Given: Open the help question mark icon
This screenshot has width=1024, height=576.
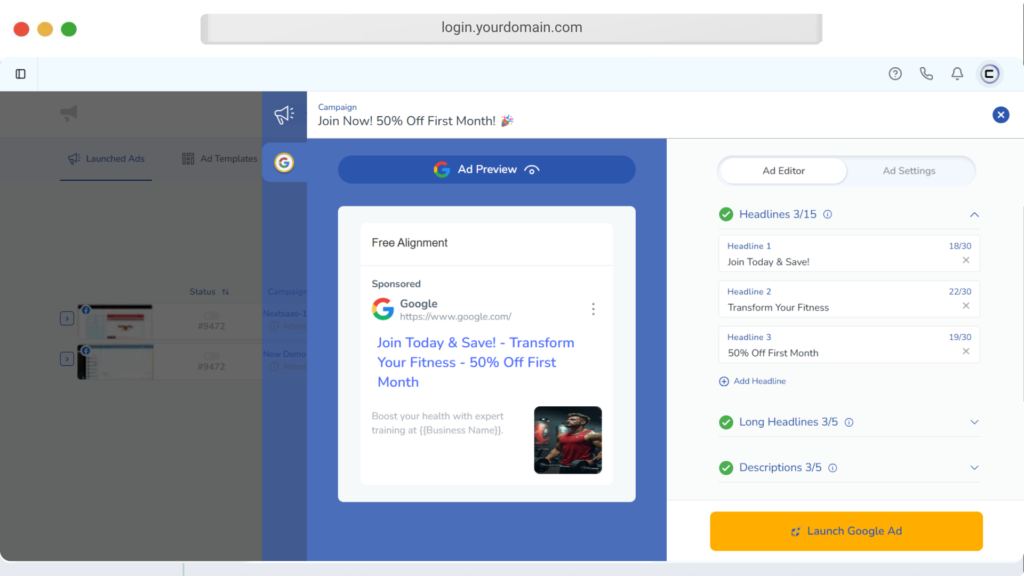Looking at the screenshot, I should tap(895, 74).
